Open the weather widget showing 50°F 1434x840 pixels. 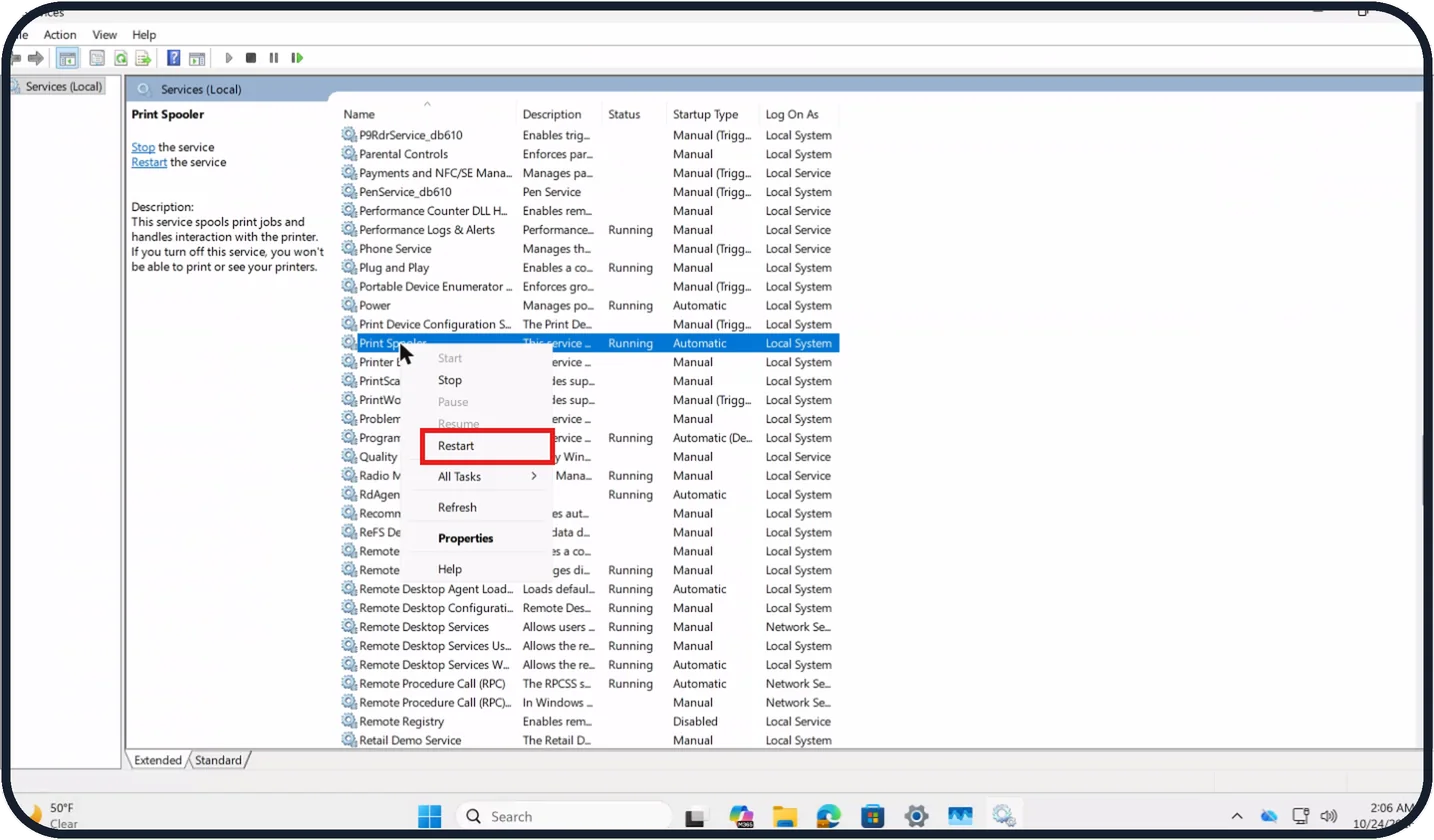[x=50, y=816]
